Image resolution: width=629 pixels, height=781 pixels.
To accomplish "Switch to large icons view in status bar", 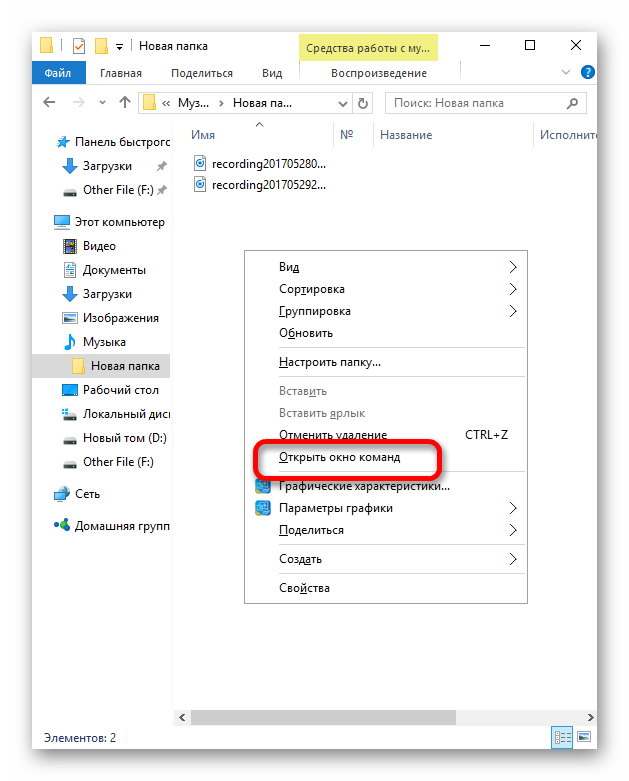I will coord(584,737).
